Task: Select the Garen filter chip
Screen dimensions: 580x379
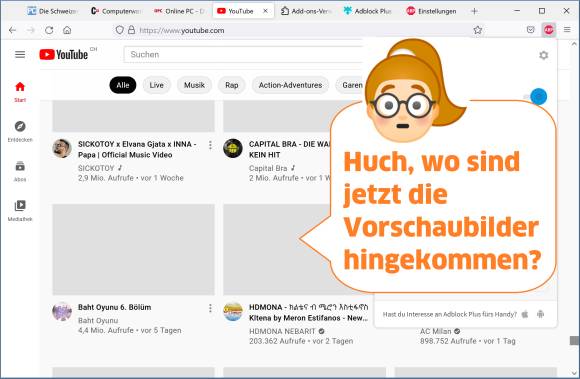Action: [x=350, y=85]
